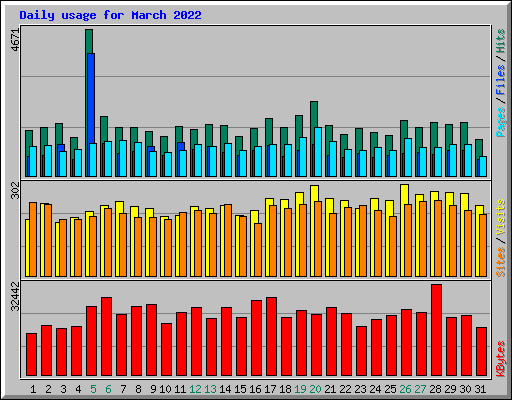Click the red KBytes bar for day 17
The width and height of the screenshot is (512, 400).
(x=271, y=337)
